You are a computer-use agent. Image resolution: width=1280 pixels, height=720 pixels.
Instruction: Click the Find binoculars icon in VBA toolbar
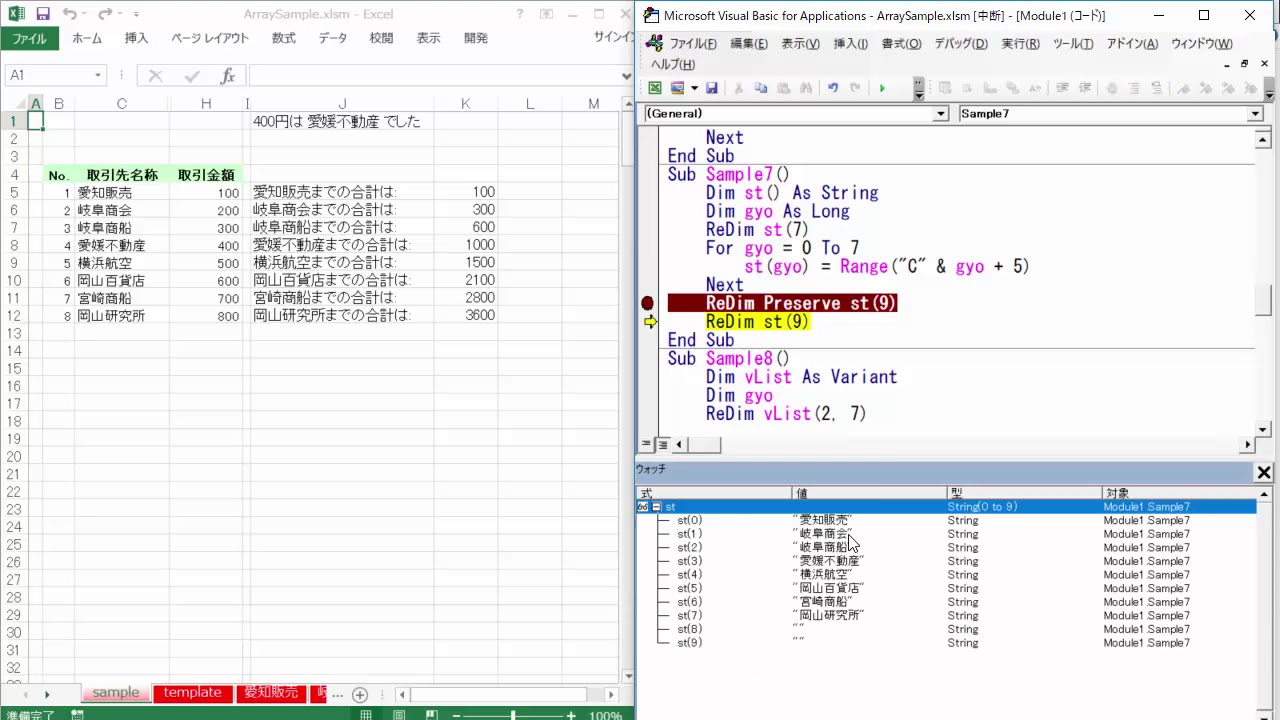pyautogui.click(x=807, y=88)
